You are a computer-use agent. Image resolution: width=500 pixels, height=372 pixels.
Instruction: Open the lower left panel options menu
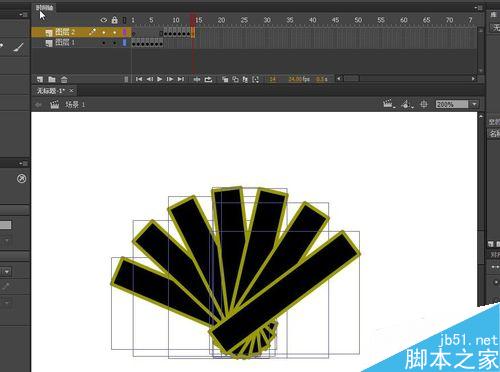pyautogui.click(x=23, y=163)
